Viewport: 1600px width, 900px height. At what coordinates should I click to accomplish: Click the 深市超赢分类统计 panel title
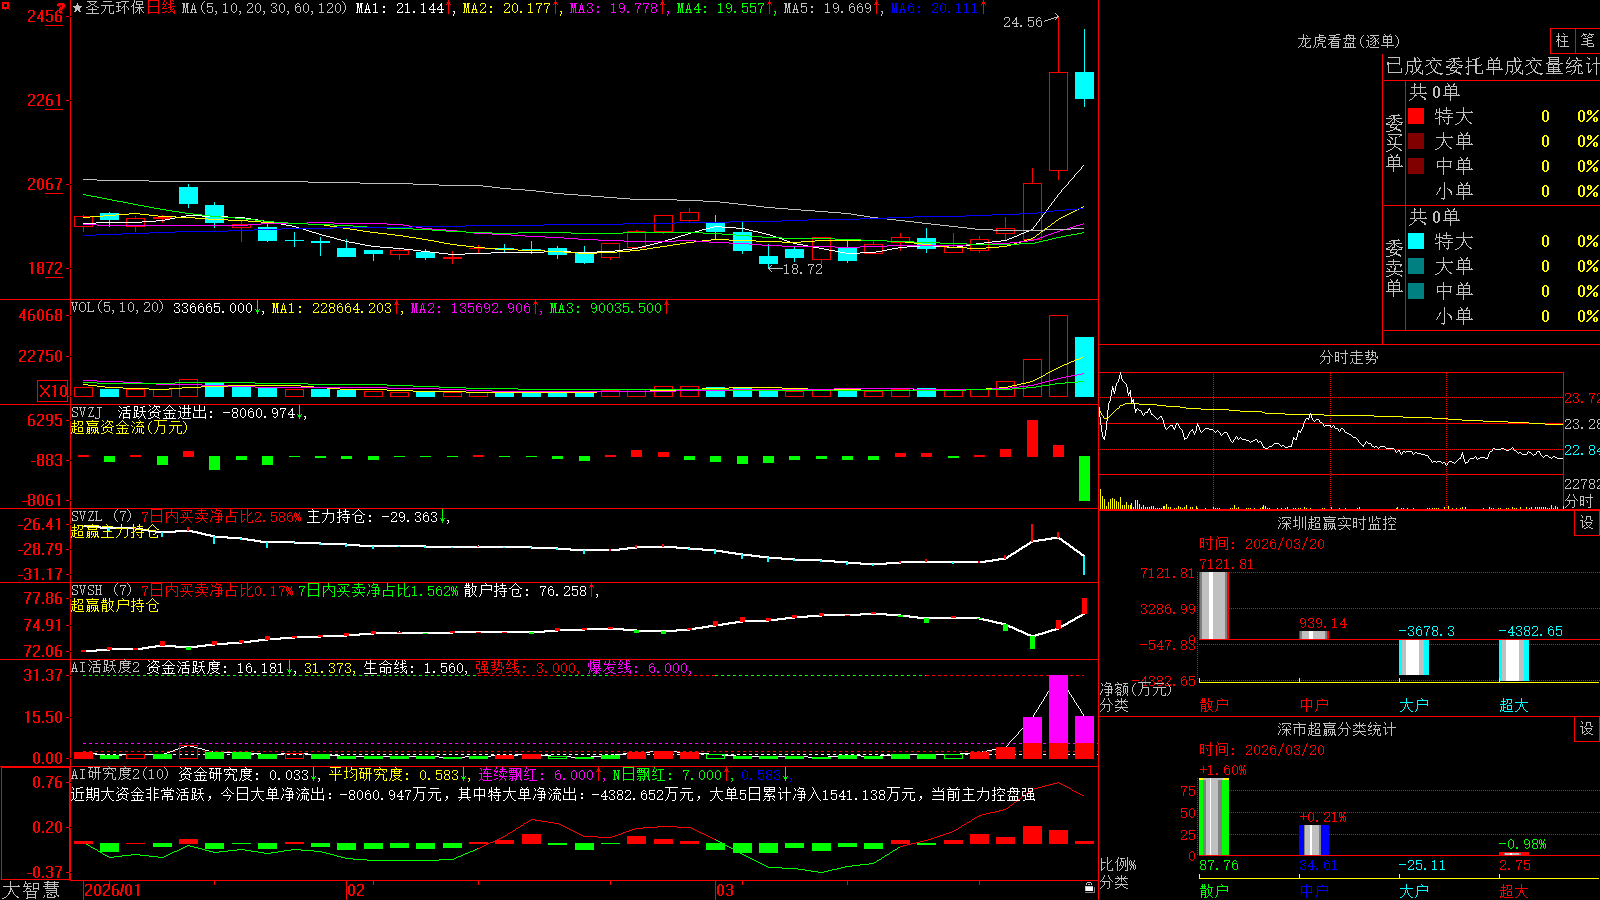tap(1337, 729)
